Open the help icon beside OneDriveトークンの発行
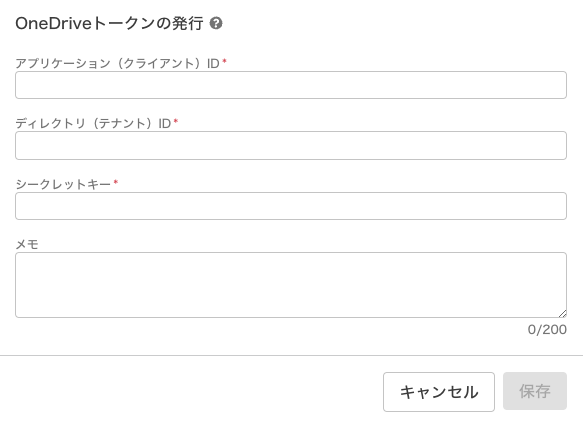 point(216,23)
